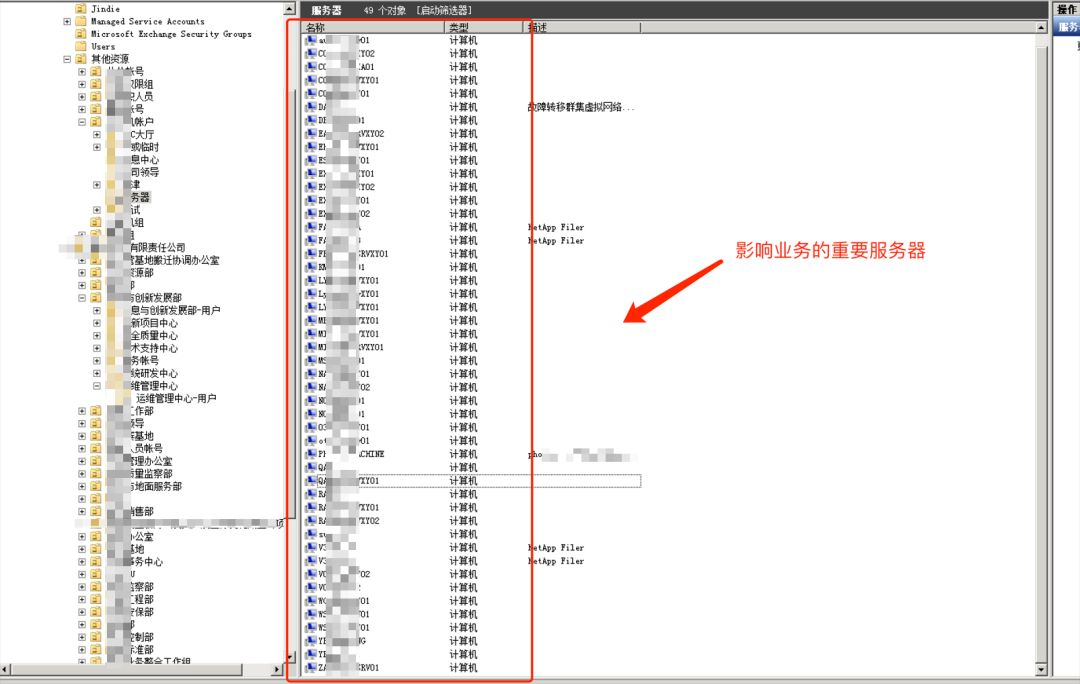Viewport: 1080px width, 684px height.
Task: Click computer icon of row ending CRVXY01
Action: pos(311,253)
